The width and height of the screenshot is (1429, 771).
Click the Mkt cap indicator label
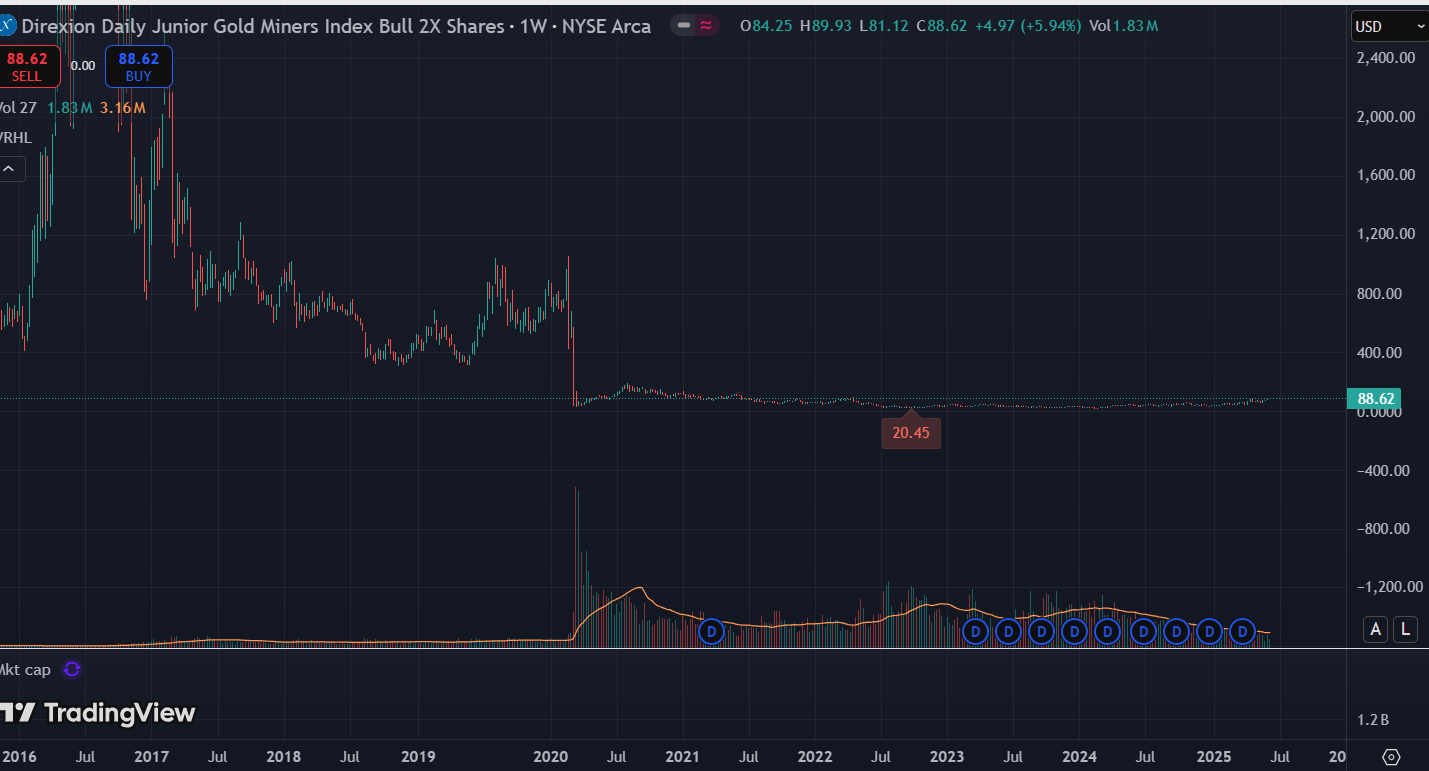coord(25,669)
